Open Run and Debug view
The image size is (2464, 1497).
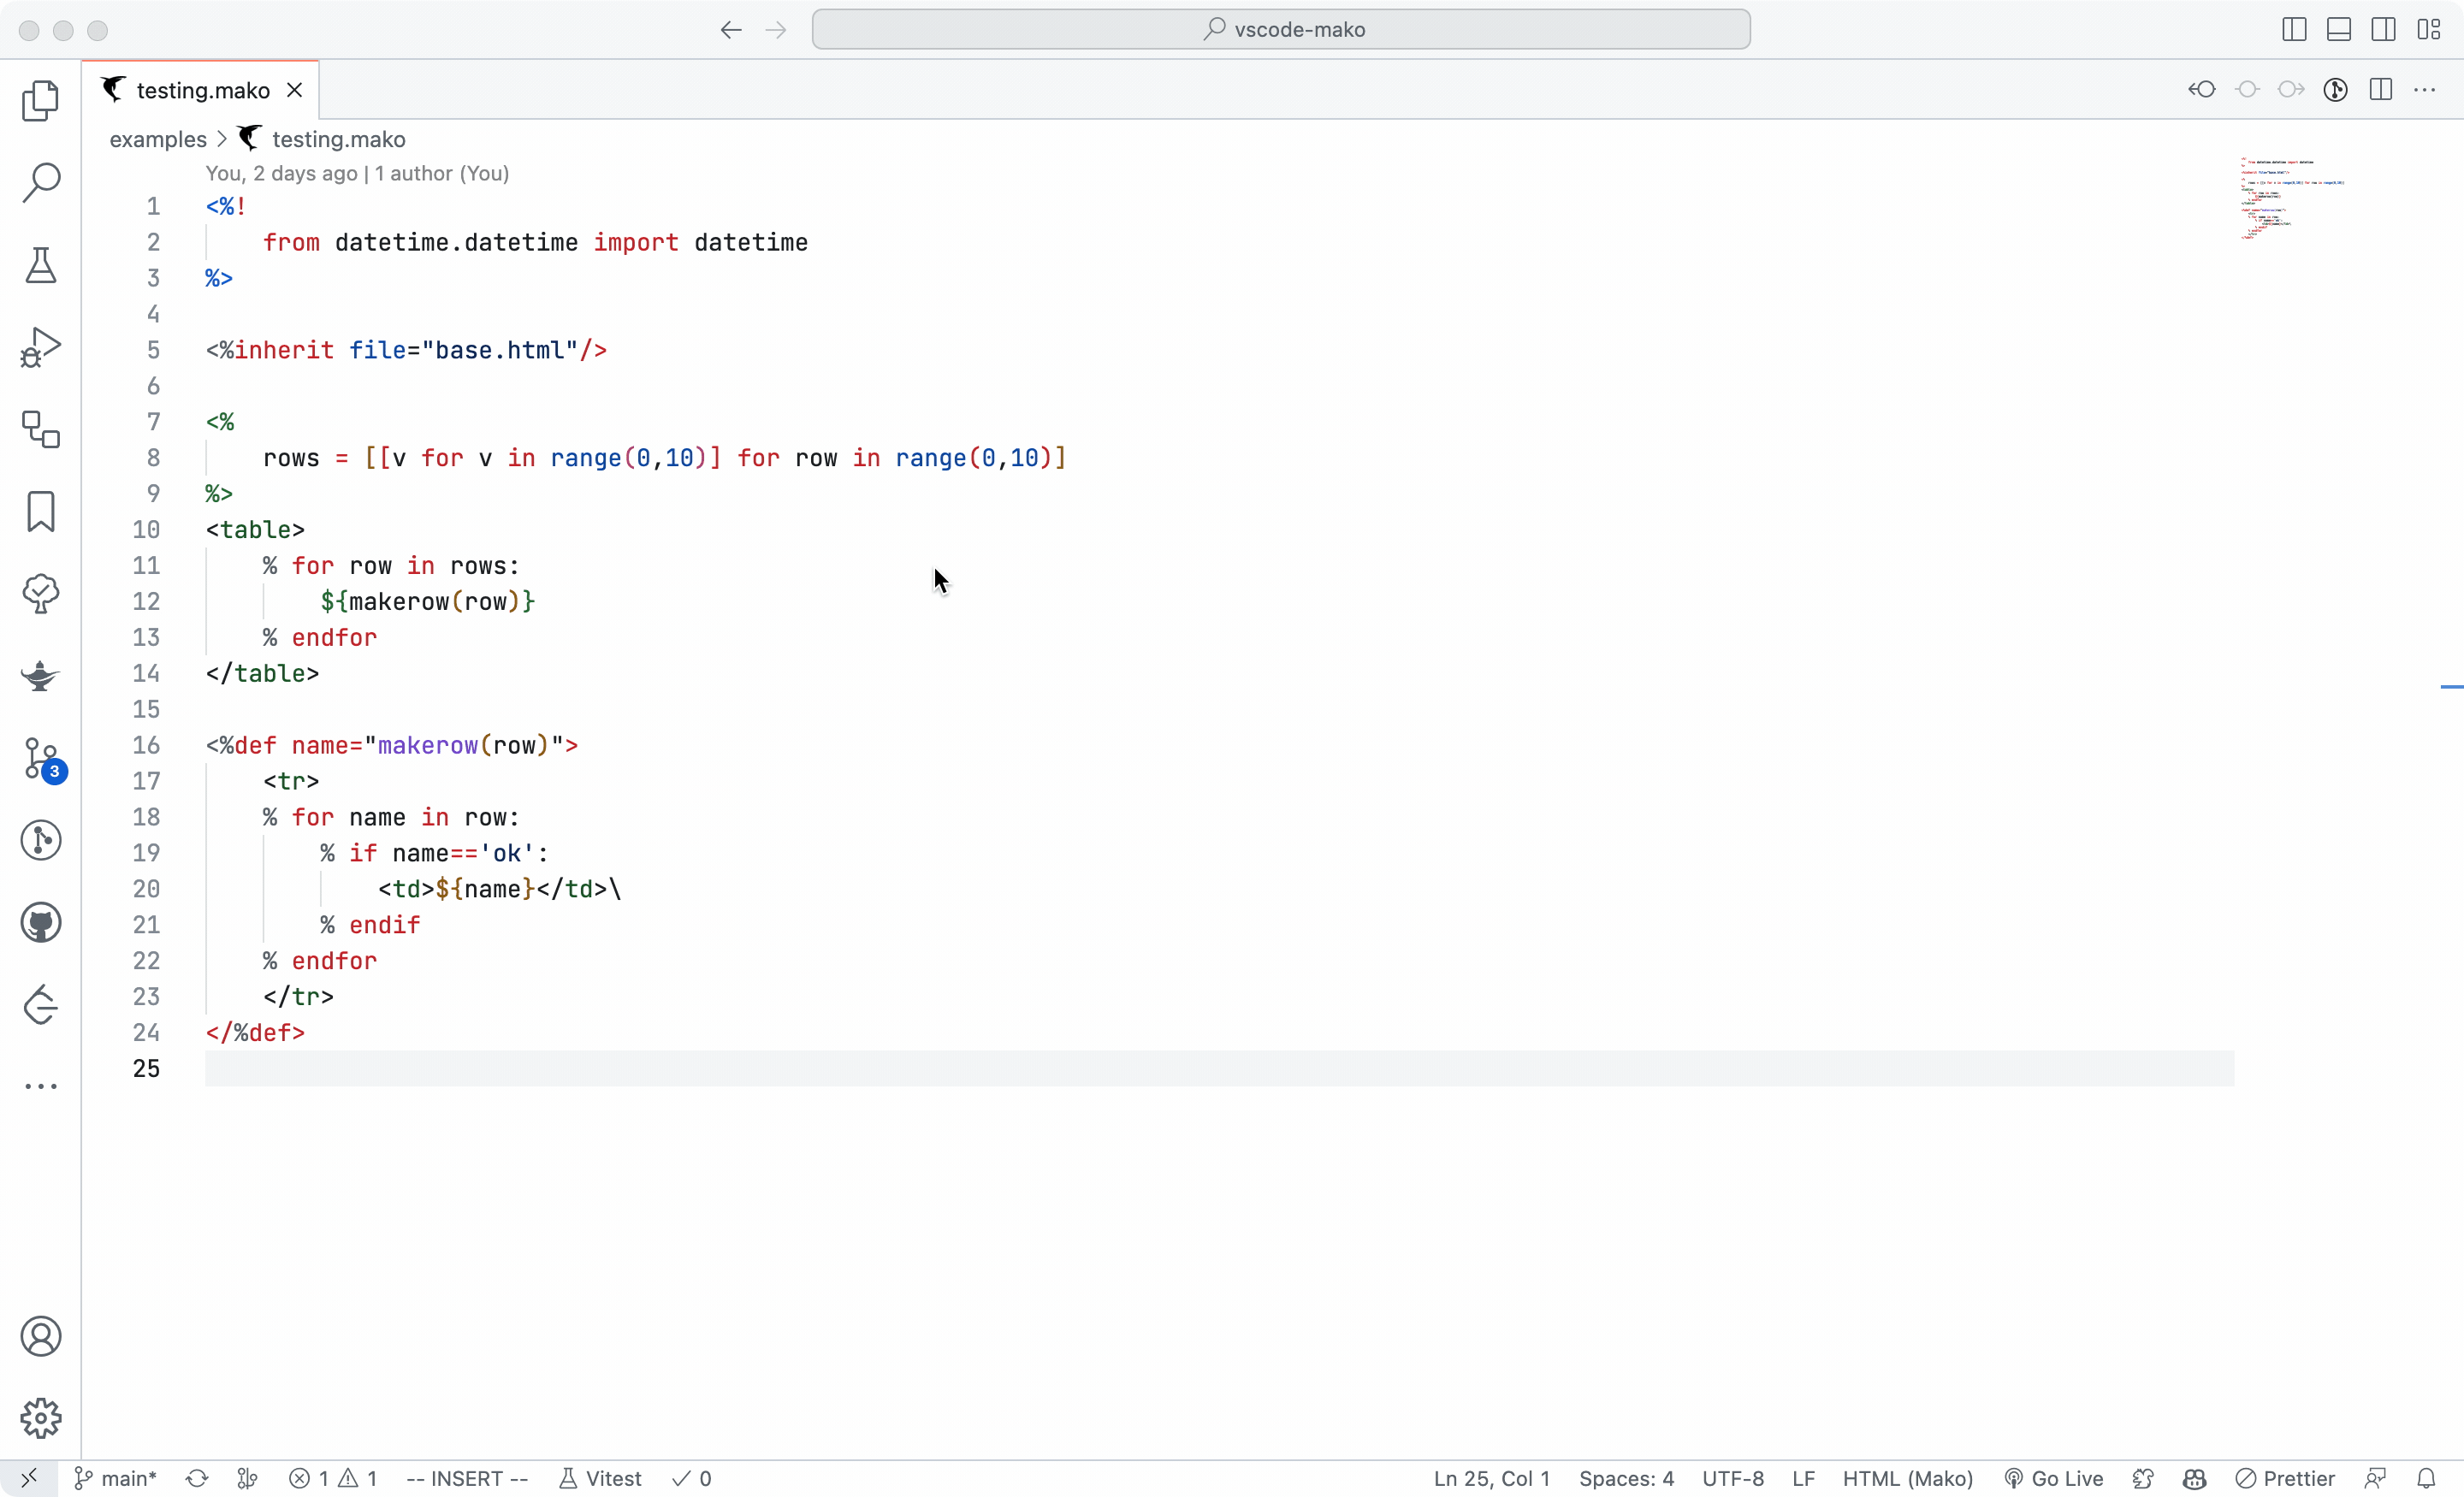(x=40, y=347)
